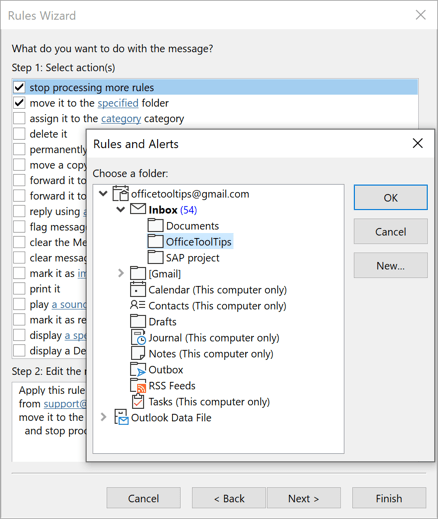Click the Notes sticky-note icon
This screenshot has height=519, width=438.
138,353
